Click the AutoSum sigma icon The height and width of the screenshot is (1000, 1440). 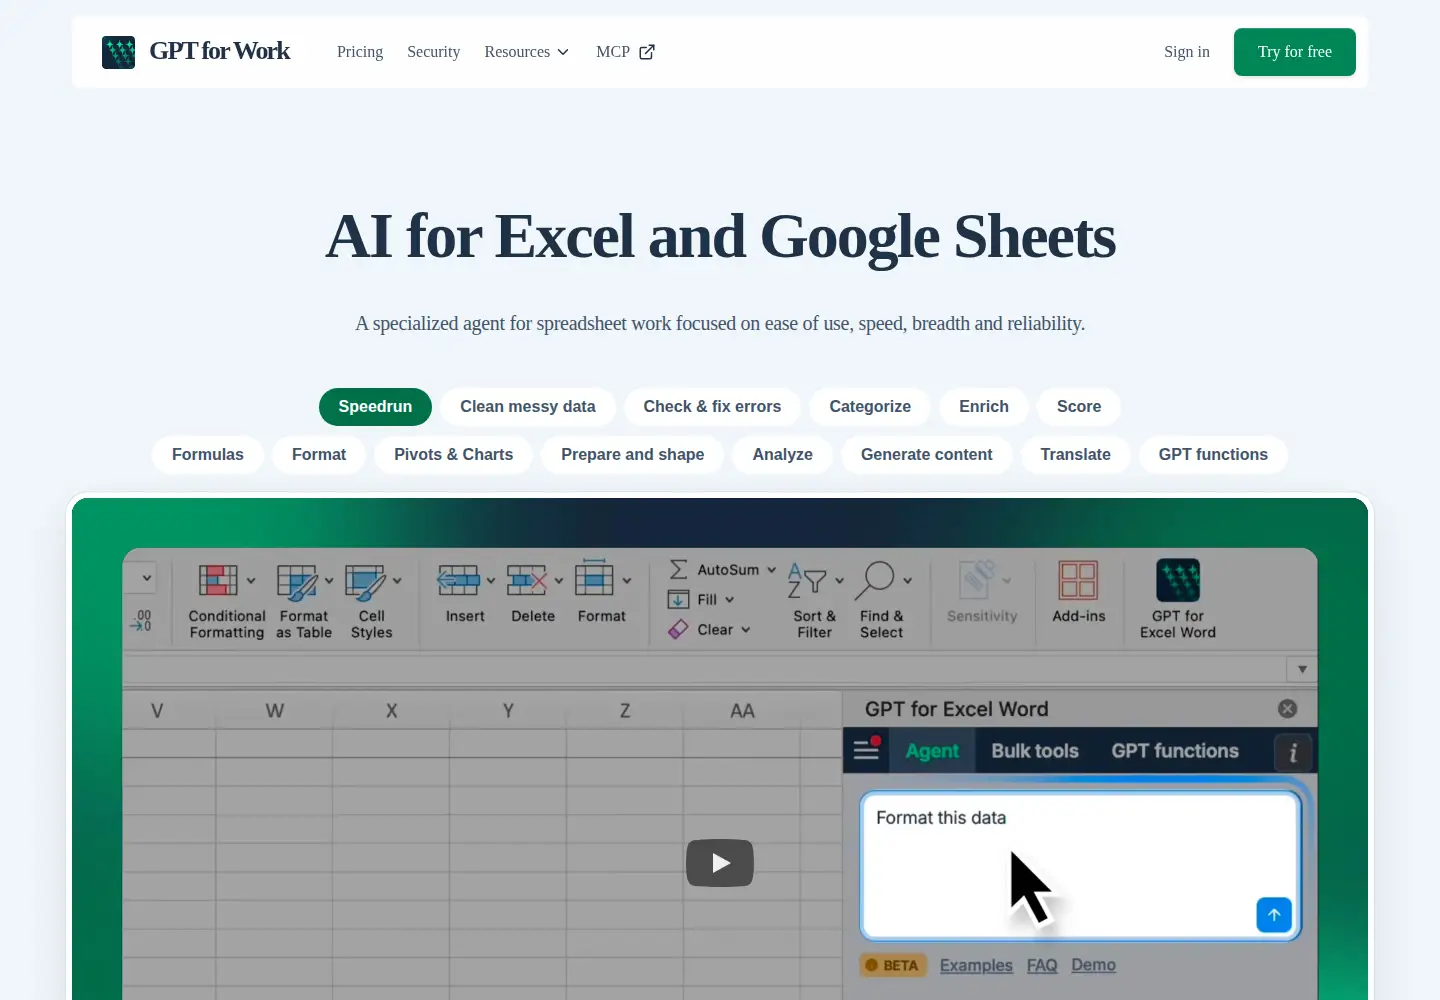[x=678, y=569]
